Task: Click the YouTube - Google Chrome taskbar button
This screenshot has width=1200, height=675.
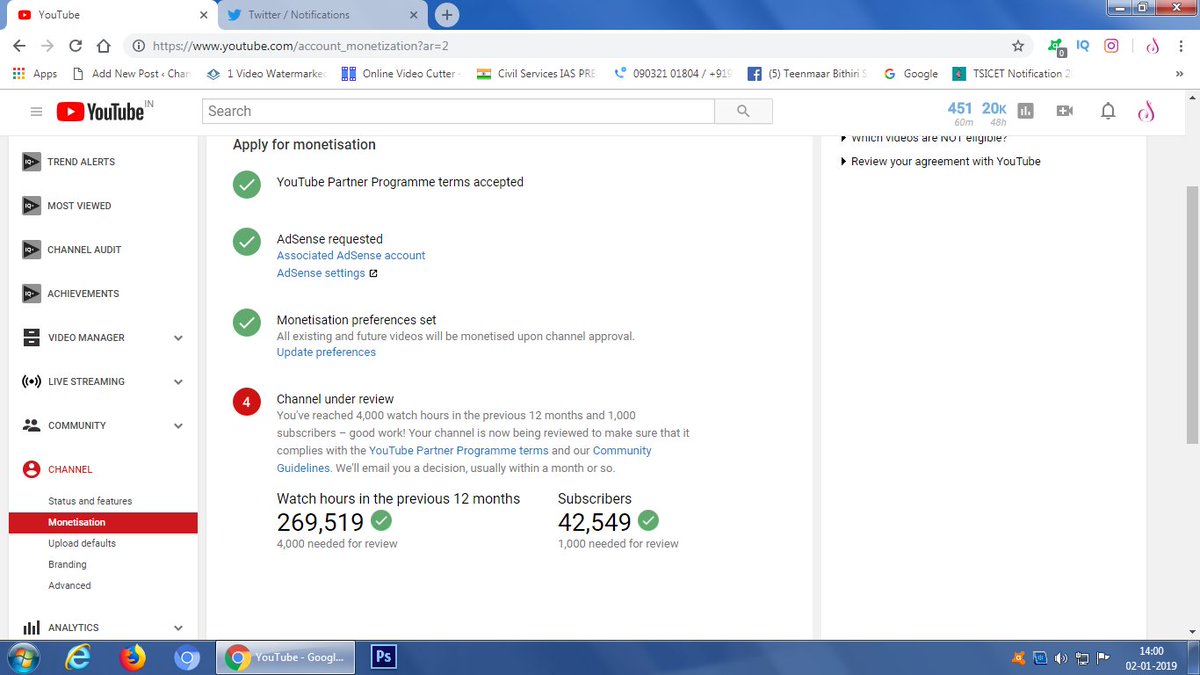Action: click(286, 657)
